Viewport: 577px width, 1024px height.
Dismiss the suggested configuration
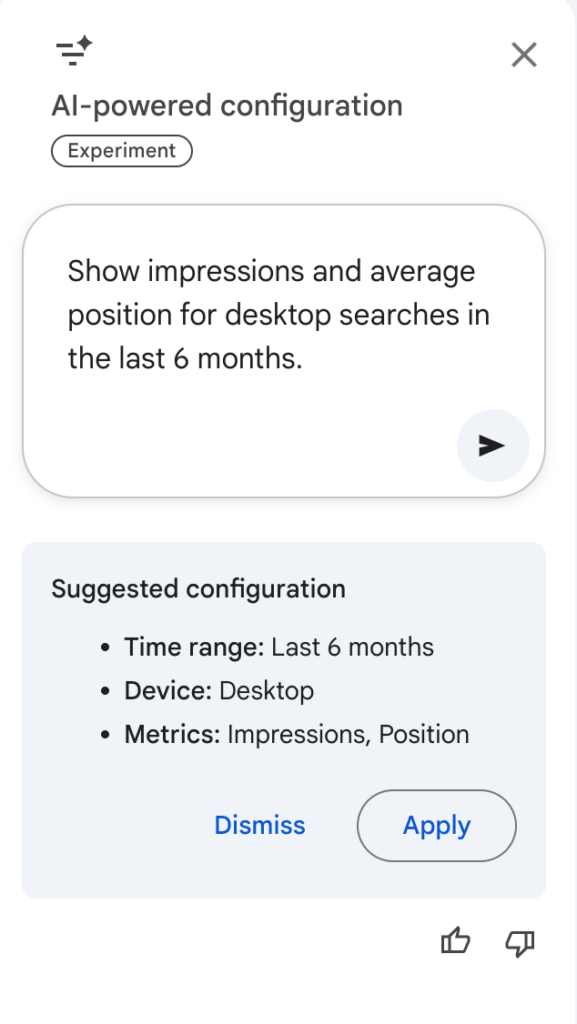[260, 825]
